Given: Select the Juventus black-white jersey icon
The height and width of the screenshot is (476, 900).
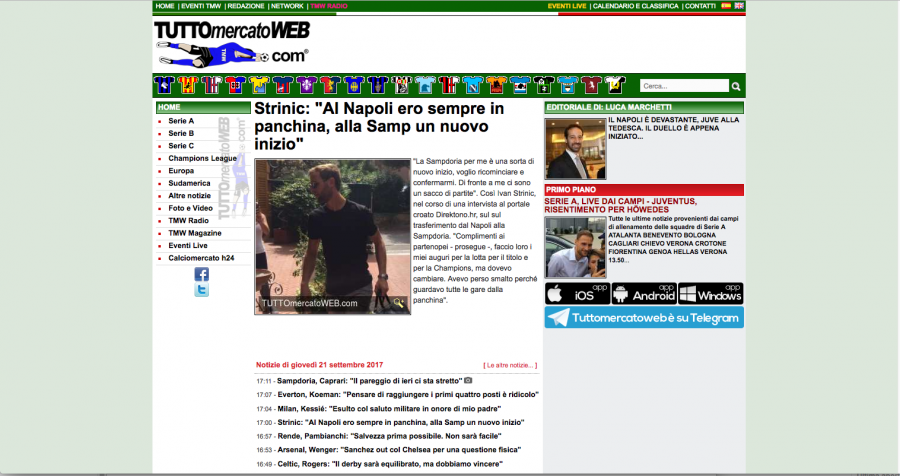Looking at the screenshot, I should [x=402, y=85].
